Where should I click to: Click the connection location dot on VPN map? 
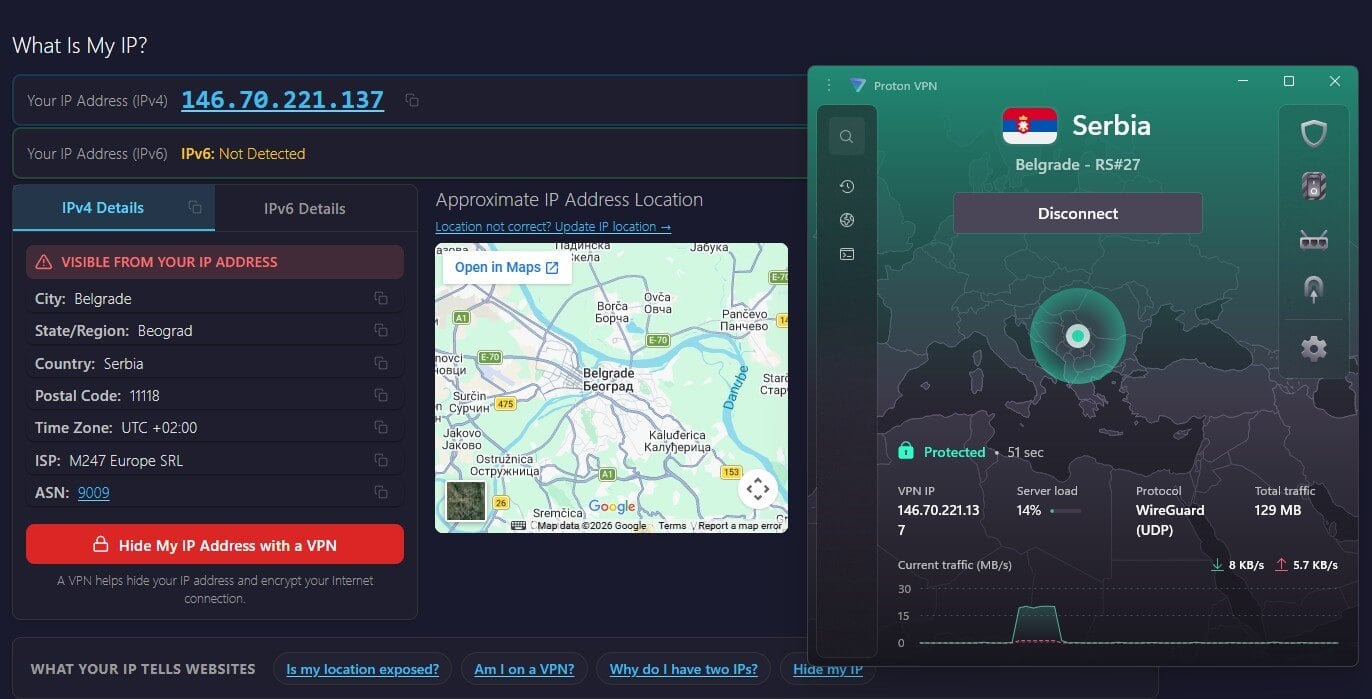click(1077, 336)
